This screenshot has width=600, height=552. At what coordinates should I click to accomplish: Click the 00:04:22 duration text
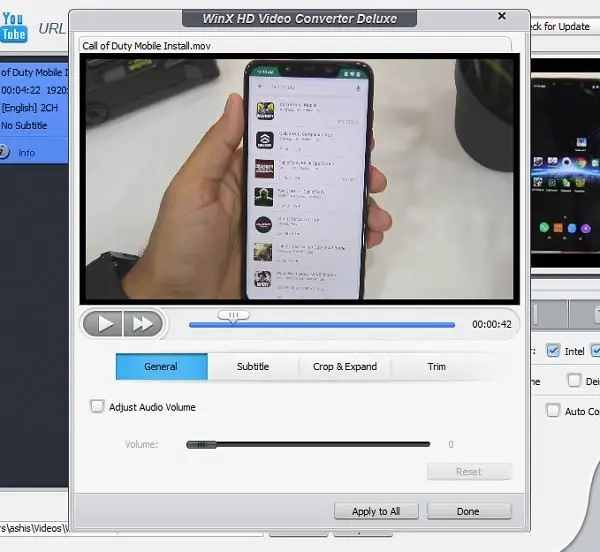click(21, 90)
